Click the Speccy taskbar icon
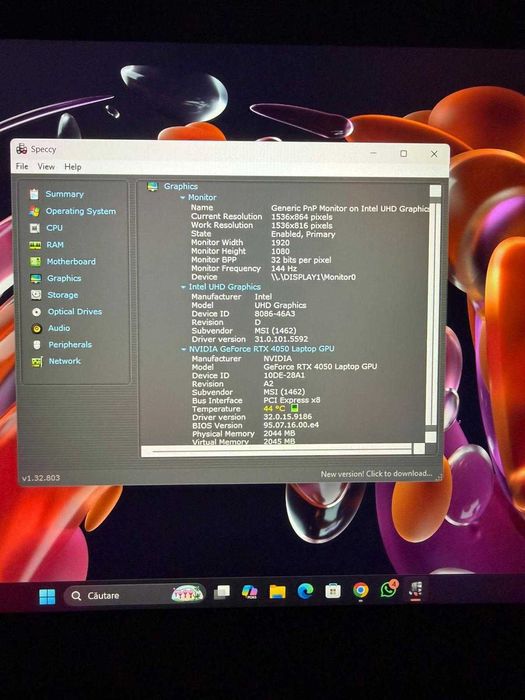The image size is (525, 700). tap(416, 589)
